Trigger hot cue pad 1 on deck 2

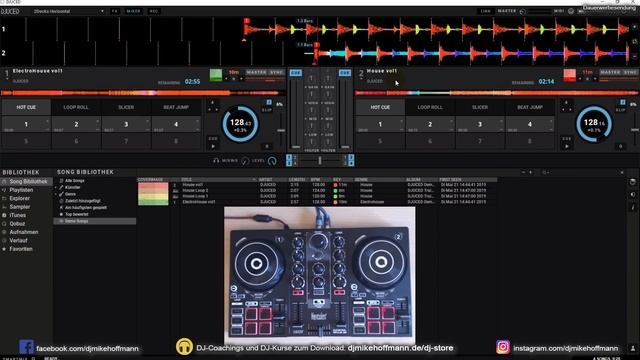click(x=380, y=124)
